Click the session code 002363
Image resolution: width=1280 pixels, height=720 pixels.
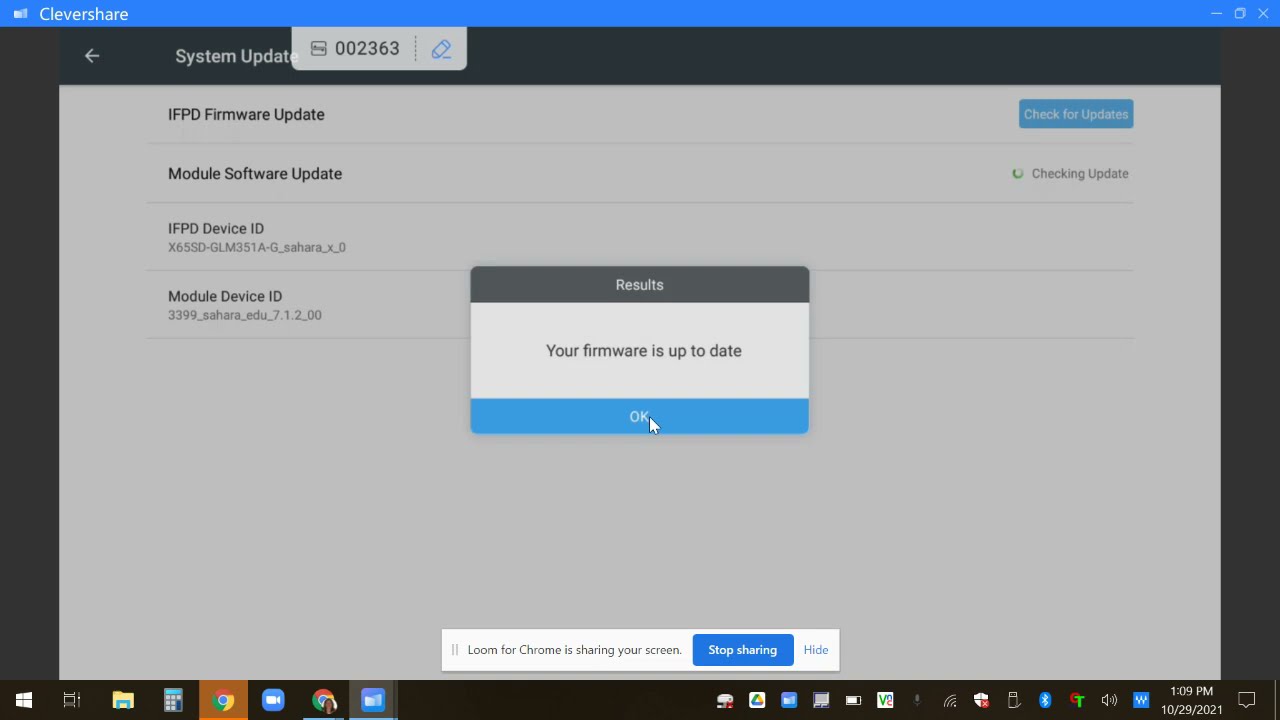point(367,49)
